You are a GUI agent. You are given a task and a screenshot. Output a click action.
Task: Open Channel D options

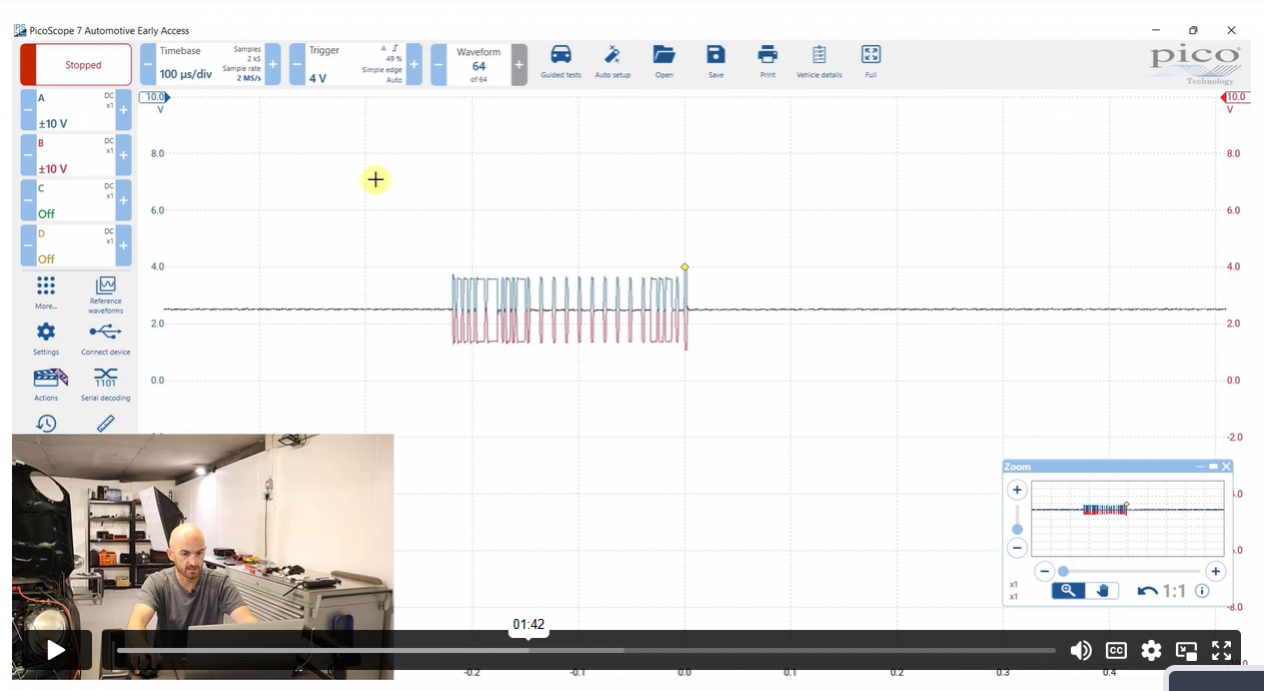point(76,245)
